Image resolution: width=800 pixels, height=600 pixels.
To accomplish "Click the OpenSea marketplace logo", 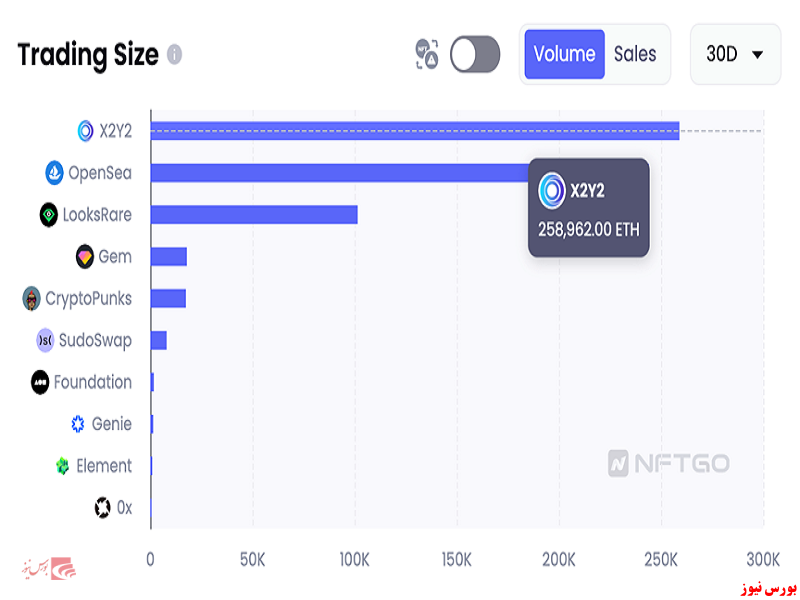I will pos(54,173).
